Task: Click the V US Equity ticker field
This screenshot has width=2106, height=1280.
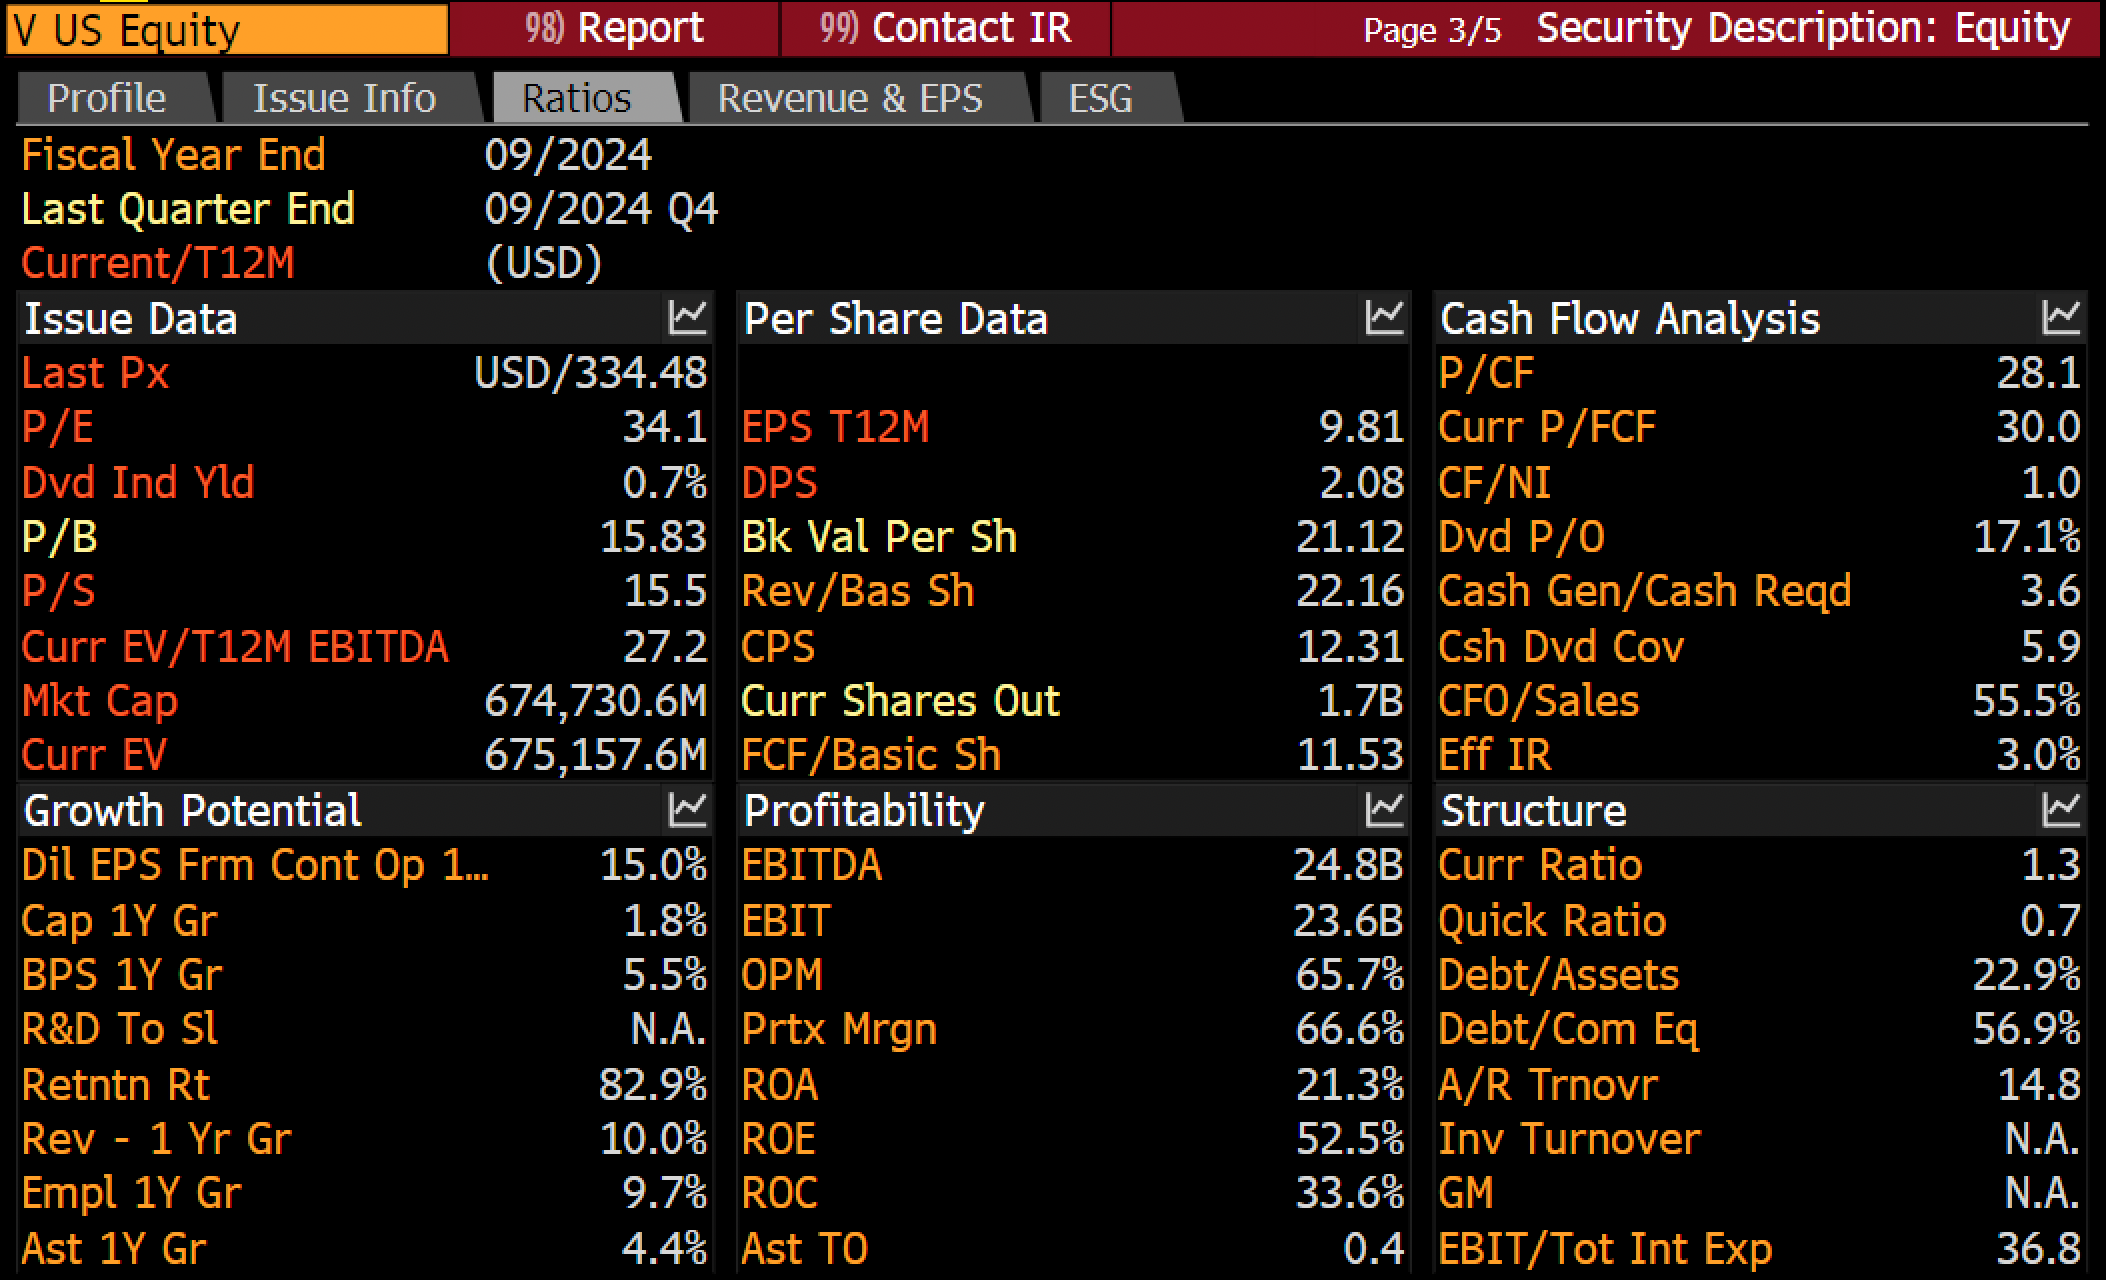Action: (x=227, y=29)
